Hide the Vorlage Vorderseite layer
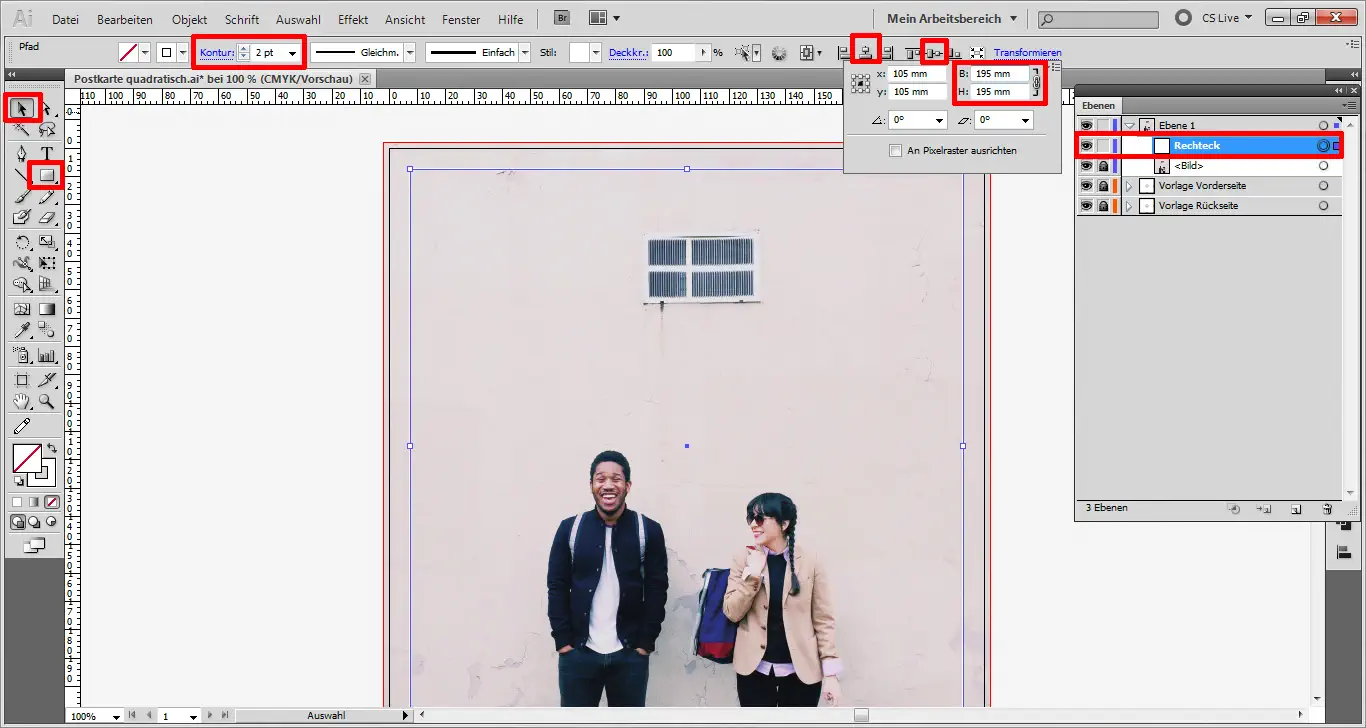 click(1086, 185)
